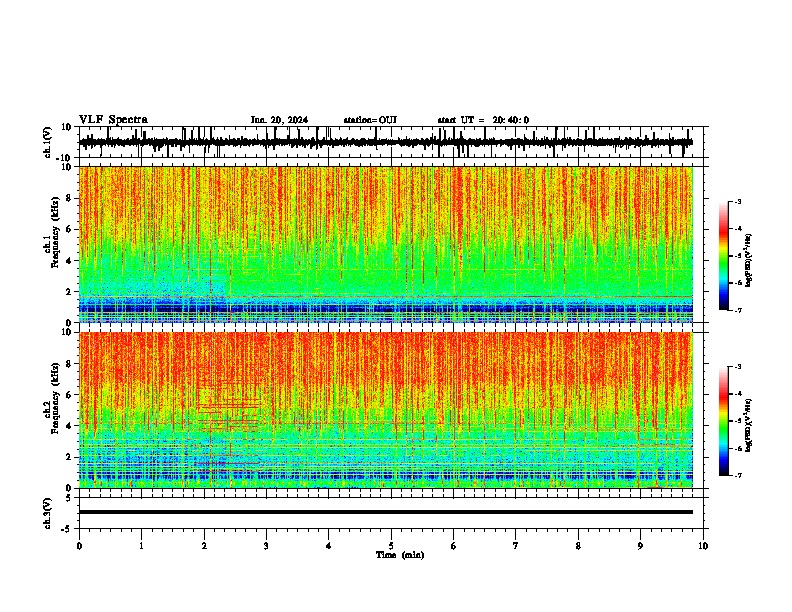Click the "10" kHz tick on ch.2 frequency axis
The width and height of the screenshot is (792, 612).
(67, 332)
